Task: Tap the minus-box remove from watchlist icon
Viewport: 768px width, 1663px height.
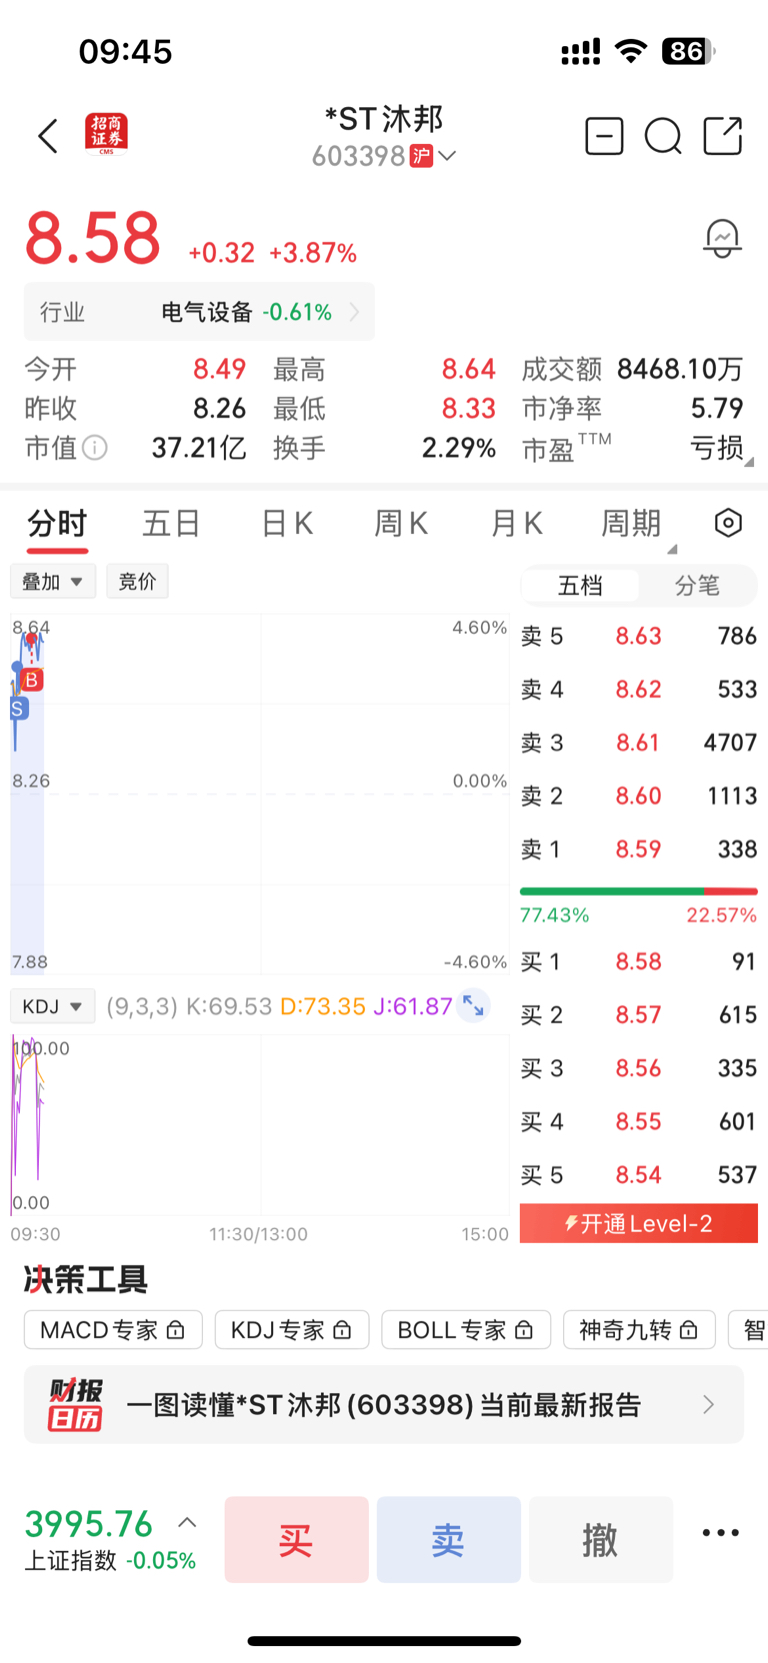Action: tap(604, 136)
